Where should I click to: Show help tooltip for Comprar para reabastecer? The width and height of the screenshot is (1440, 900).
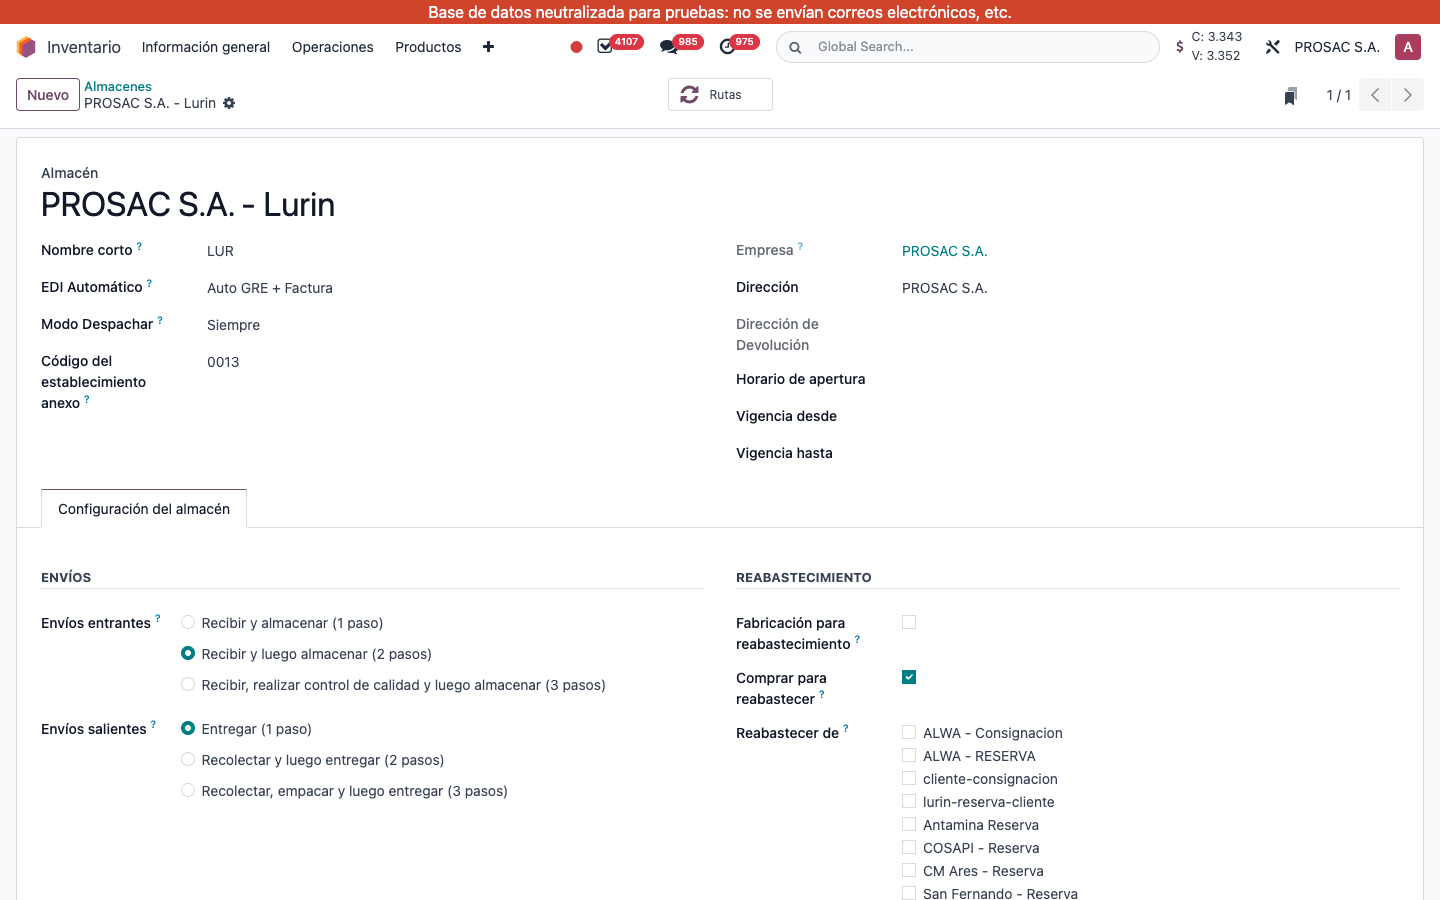tap(822, 695)
